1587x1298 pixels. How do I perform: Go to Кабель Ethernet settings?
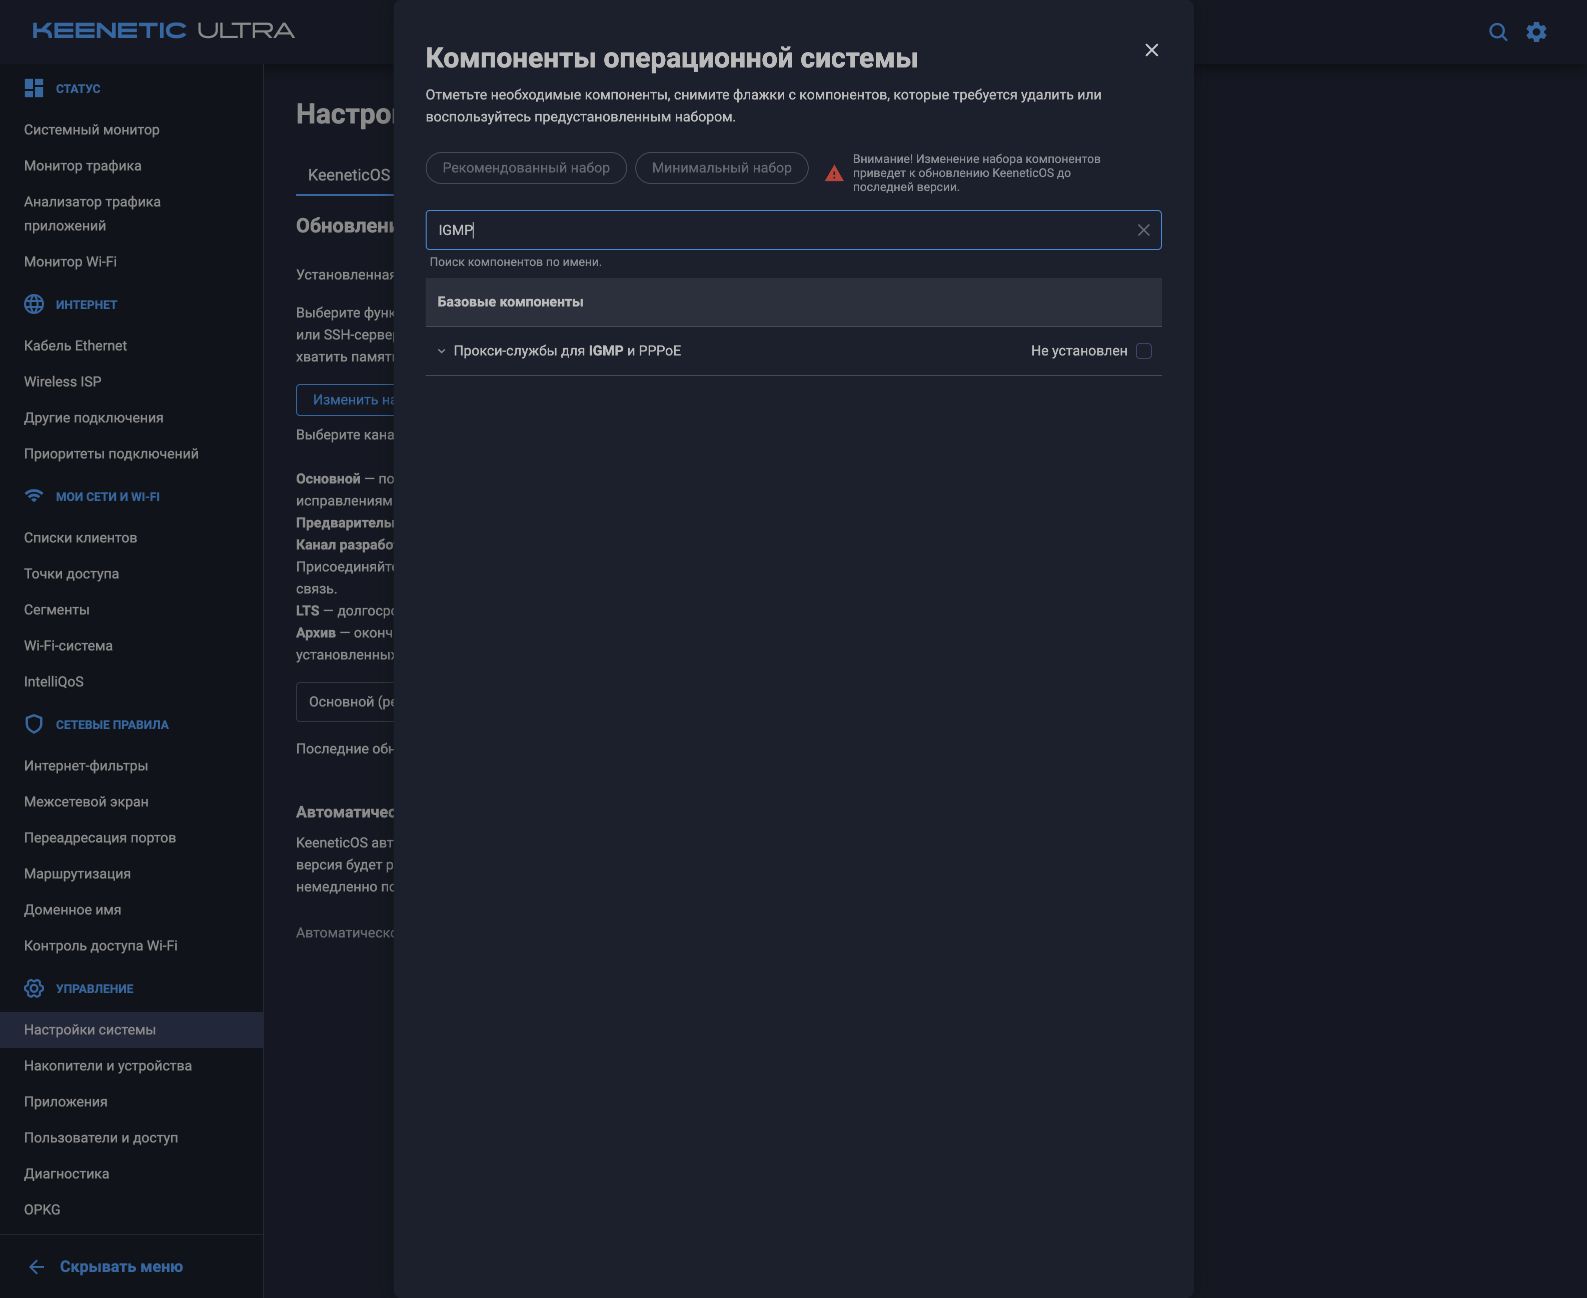coord(76,346)
